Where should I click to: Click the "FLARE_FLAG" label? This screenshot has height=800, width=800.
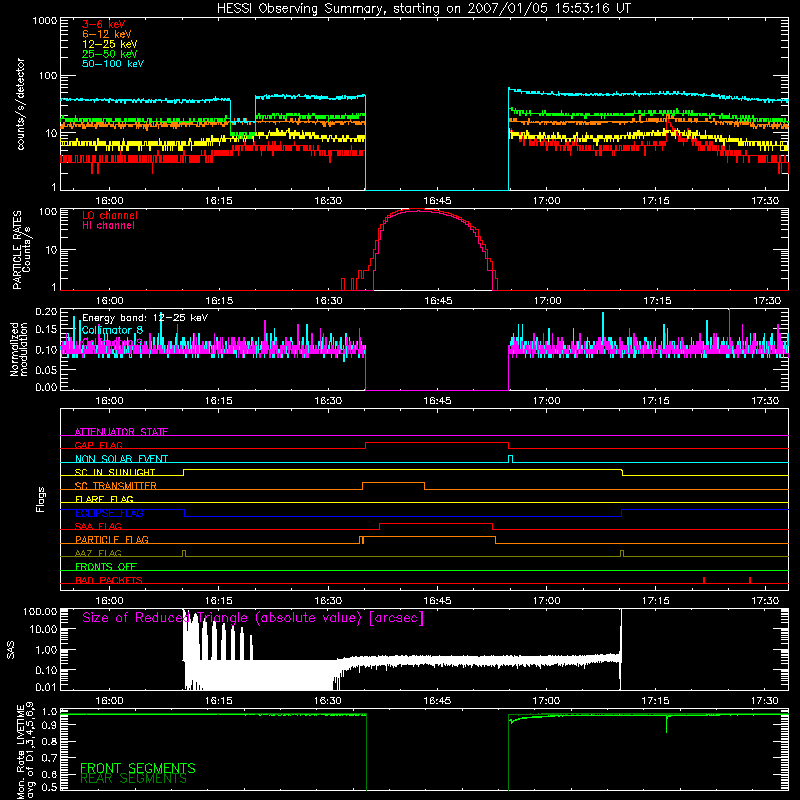pos(104,499)
